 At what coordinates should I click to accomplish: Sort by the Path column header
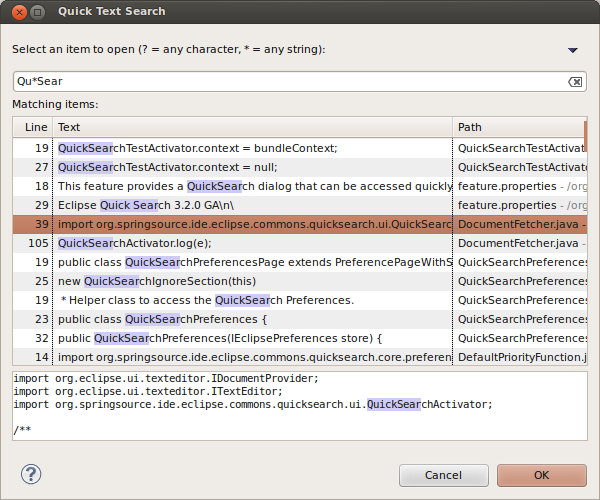(519, 127)
